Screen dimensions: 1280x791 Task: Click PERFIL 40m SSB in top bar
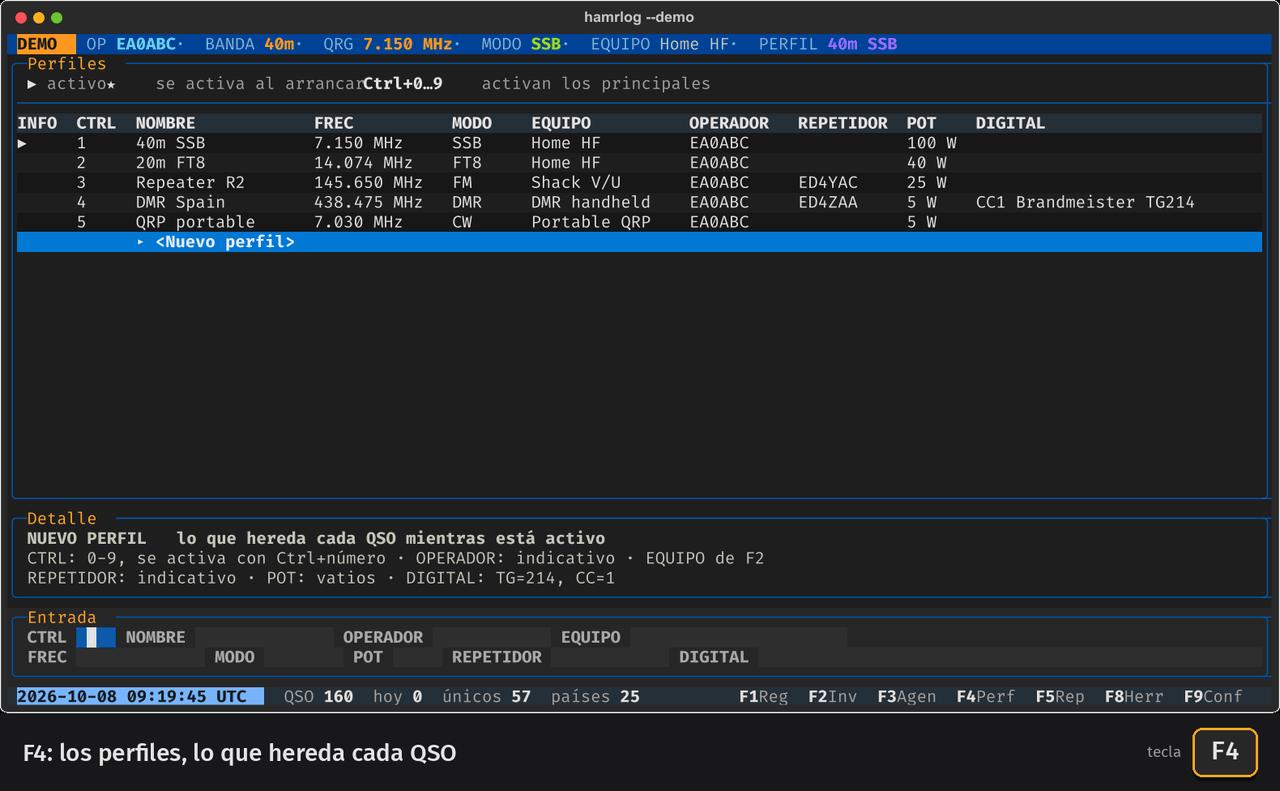coord(828,44)
